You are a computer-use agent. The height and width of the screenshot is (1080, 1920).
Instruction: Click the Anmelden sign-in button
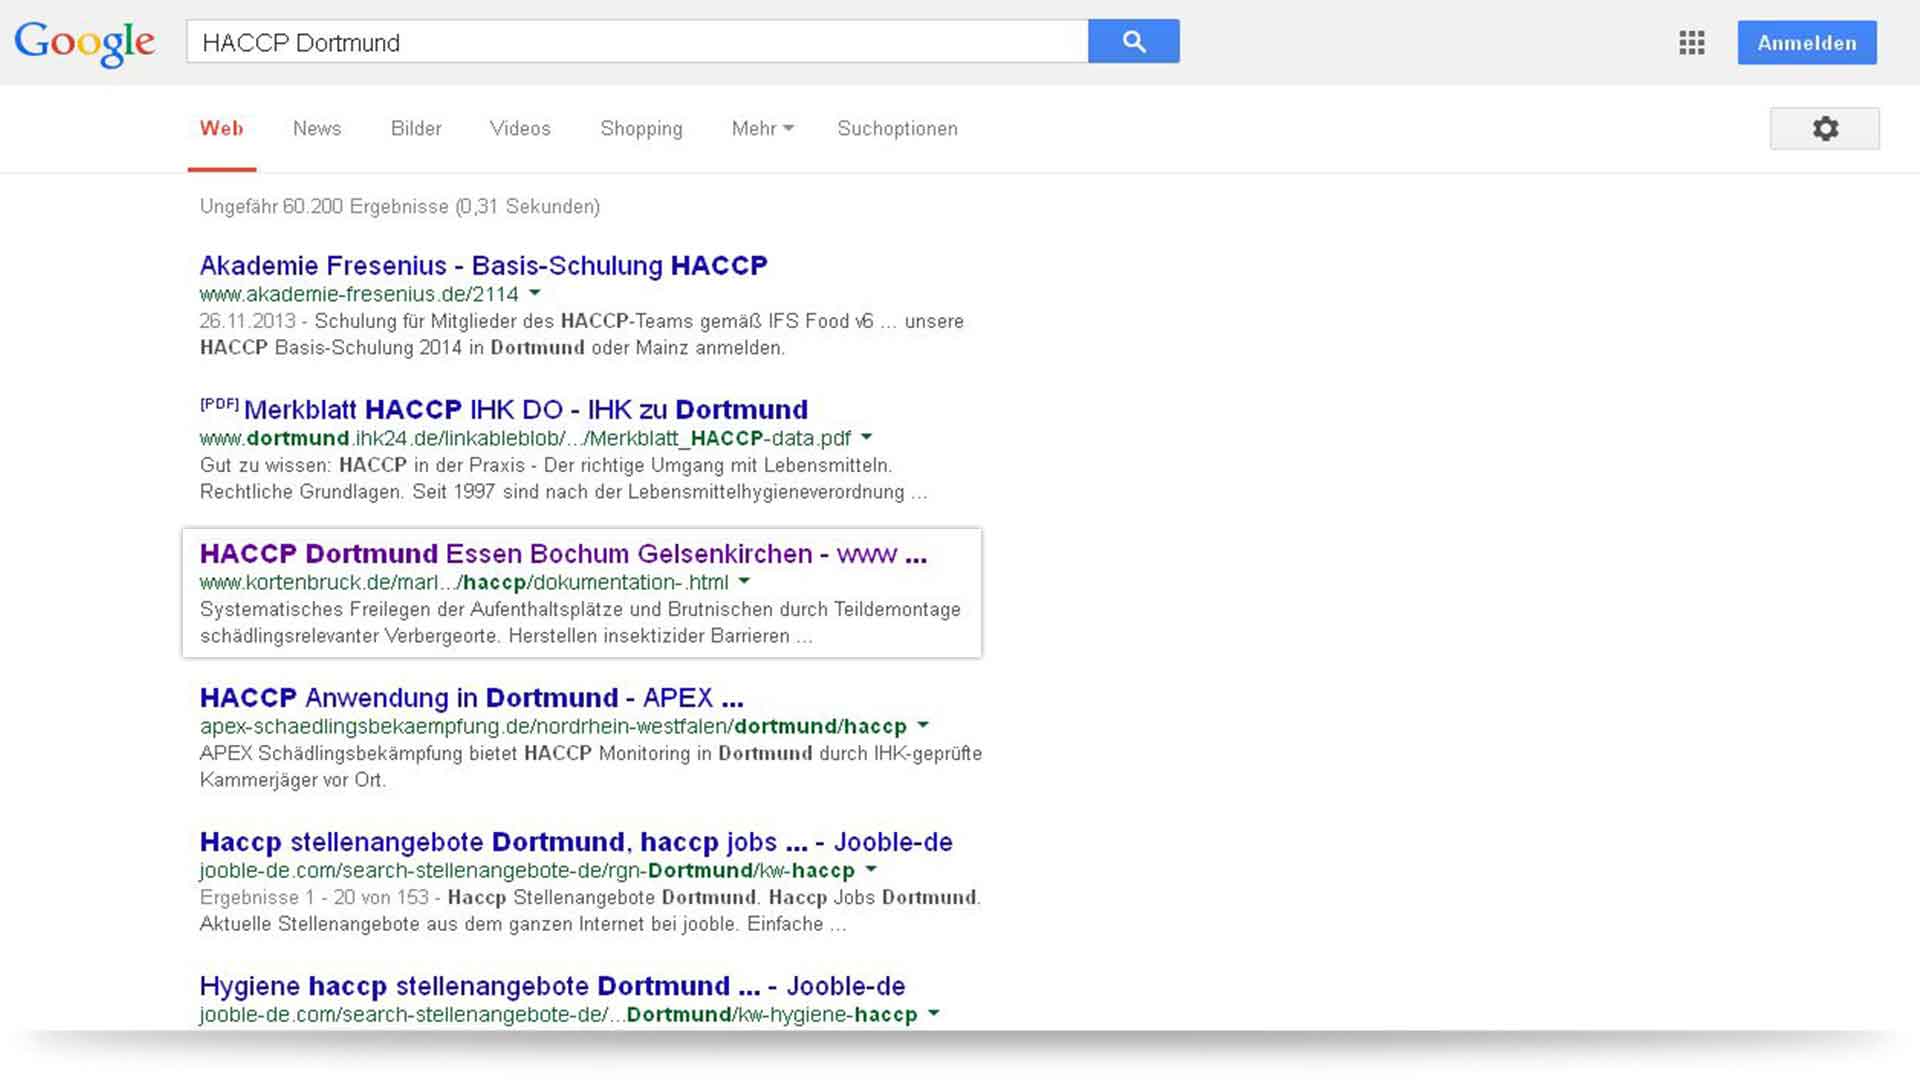[1807, 43]
